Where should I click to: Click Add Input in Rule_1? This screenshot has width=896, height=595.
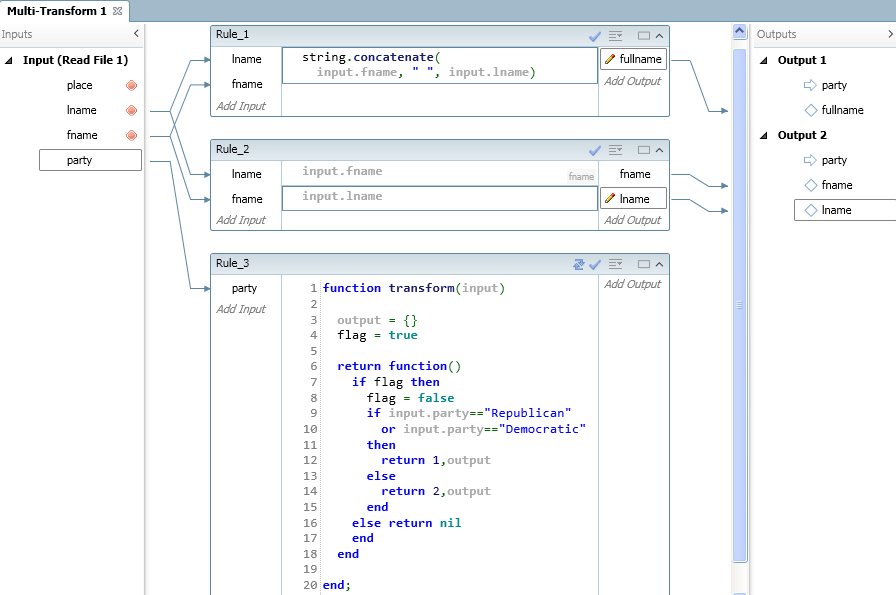click(x=241, y=106)
